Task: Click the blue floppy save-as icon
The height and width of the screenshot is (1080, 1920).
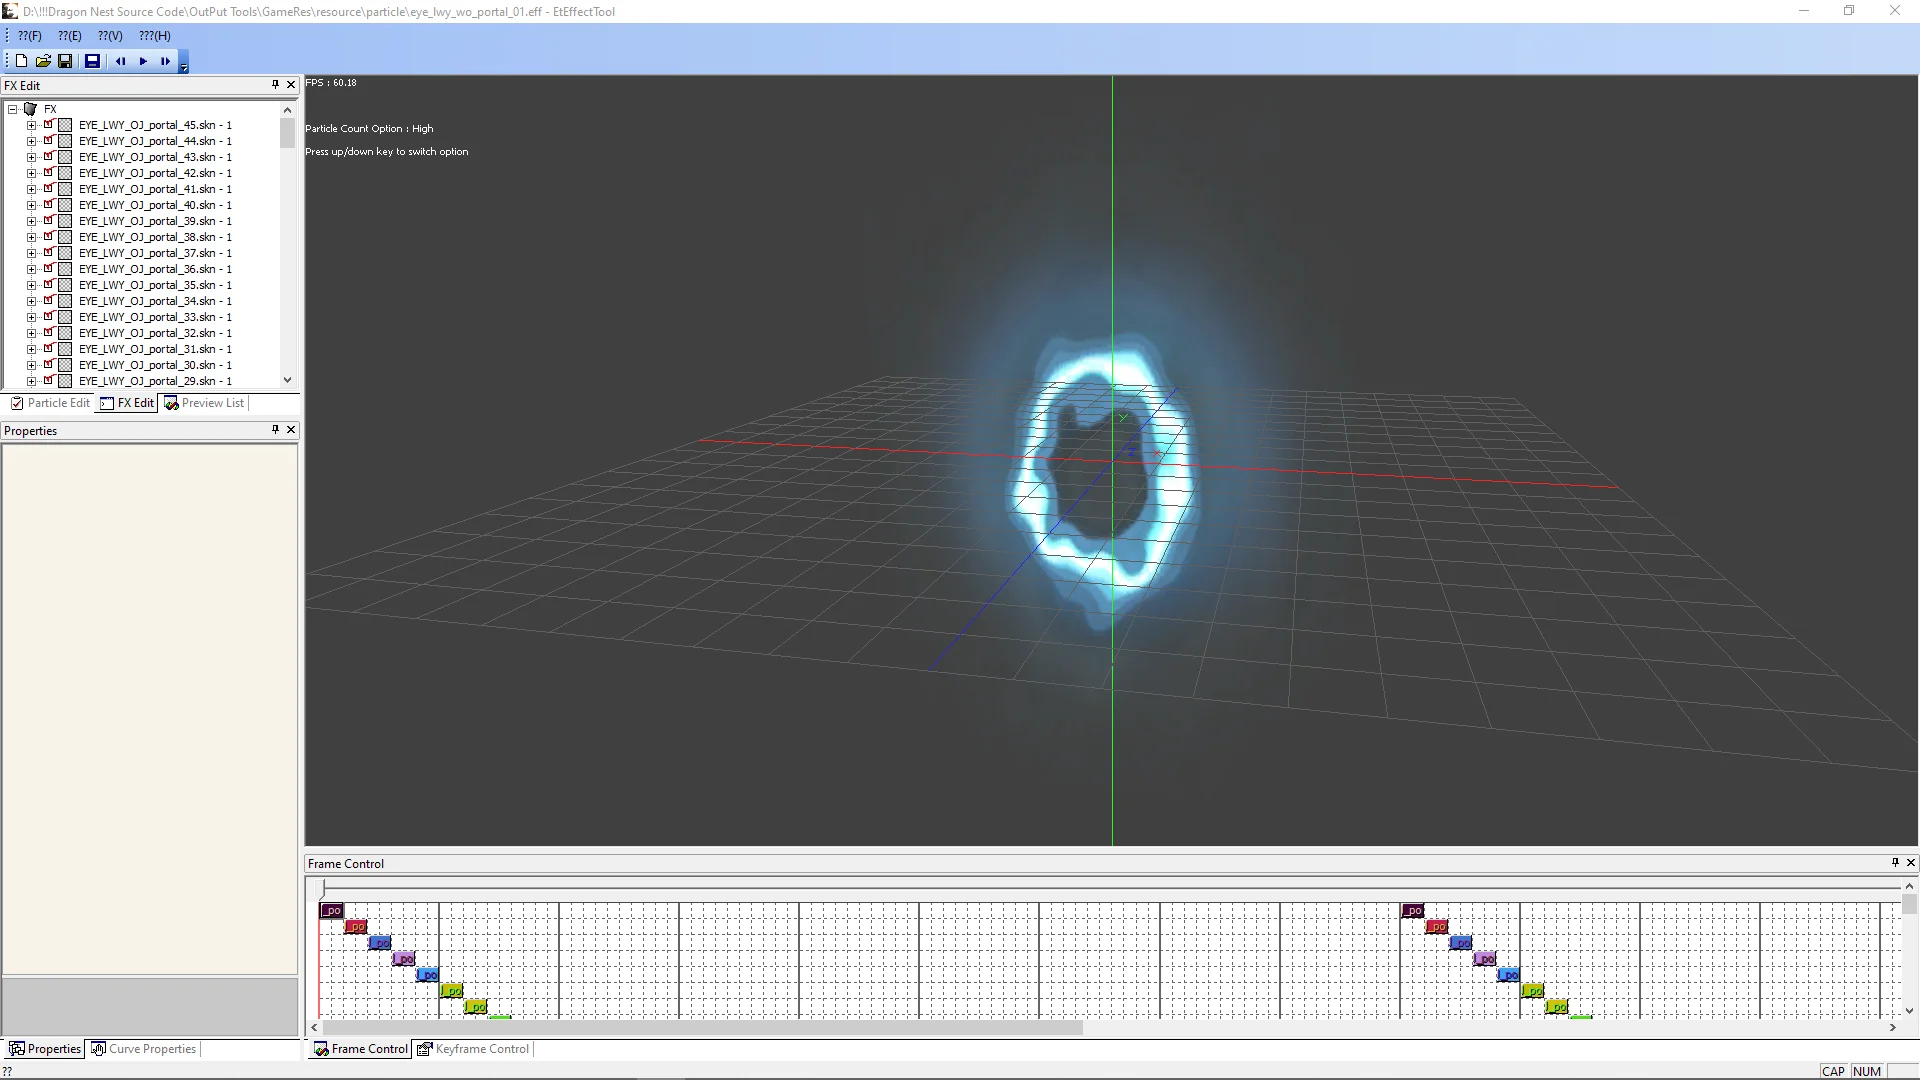Action: click(x=92, y=61)
